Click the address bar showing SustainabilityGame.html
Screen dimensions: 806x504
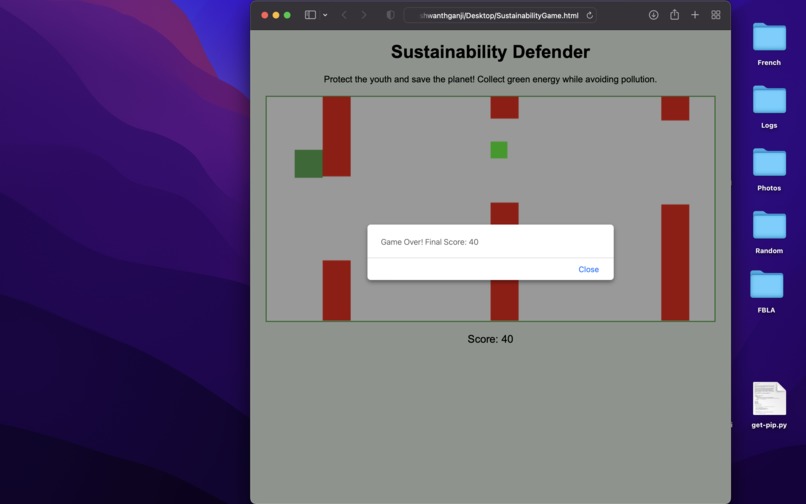pyautogui.click(x=500, y=15)
